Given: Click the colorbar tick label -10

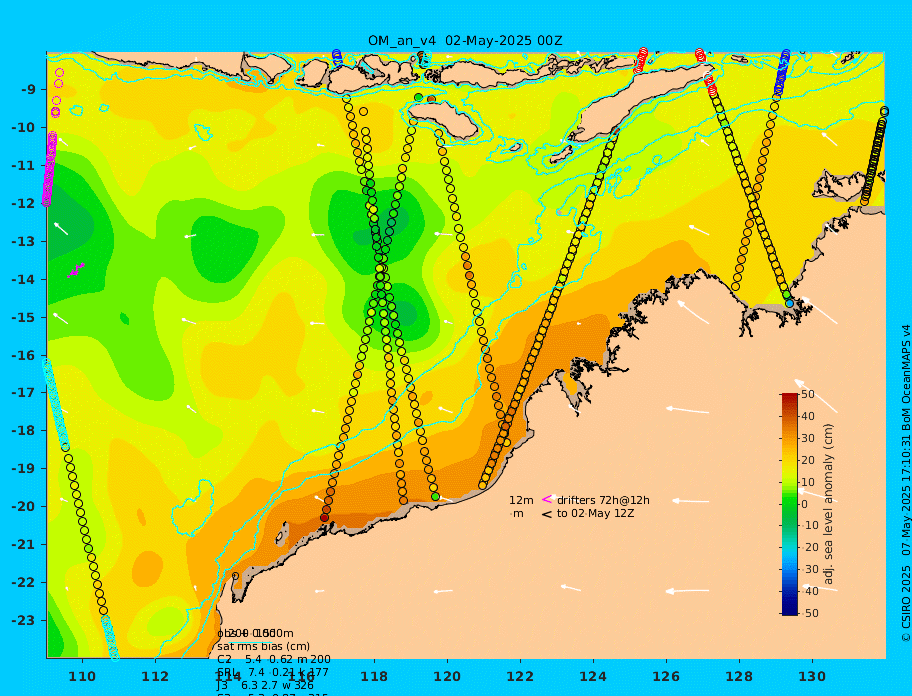Looking at the screenshot, I should (809, 526).
